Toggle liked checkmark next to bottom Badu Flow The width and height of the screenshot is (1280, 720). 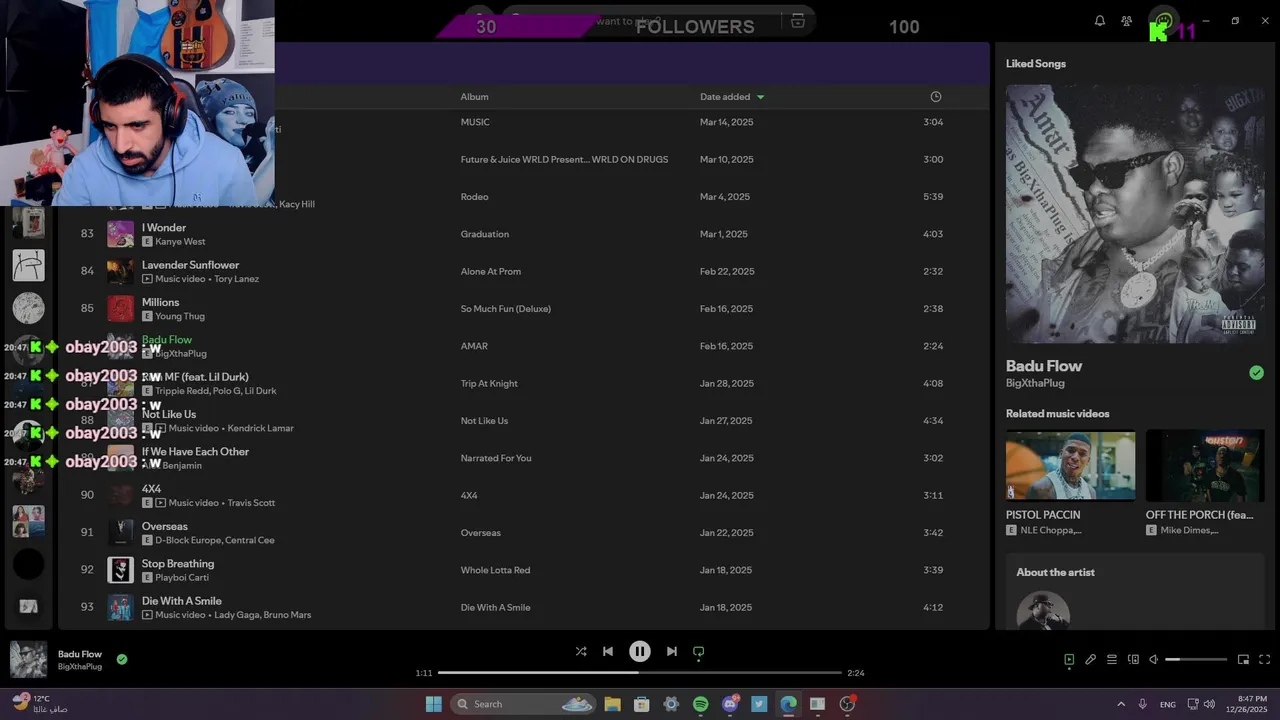(122, 659)
